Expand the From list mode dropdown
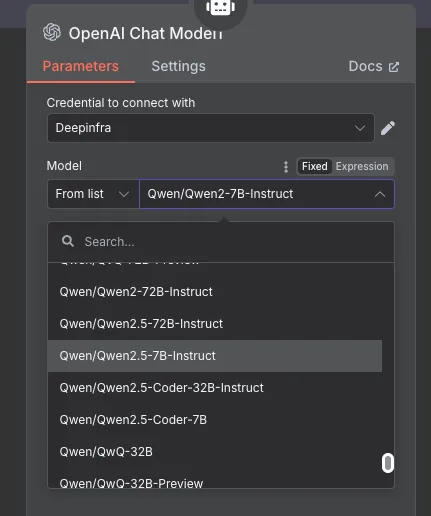Screen dimensions: 431x516 point(93,194)
